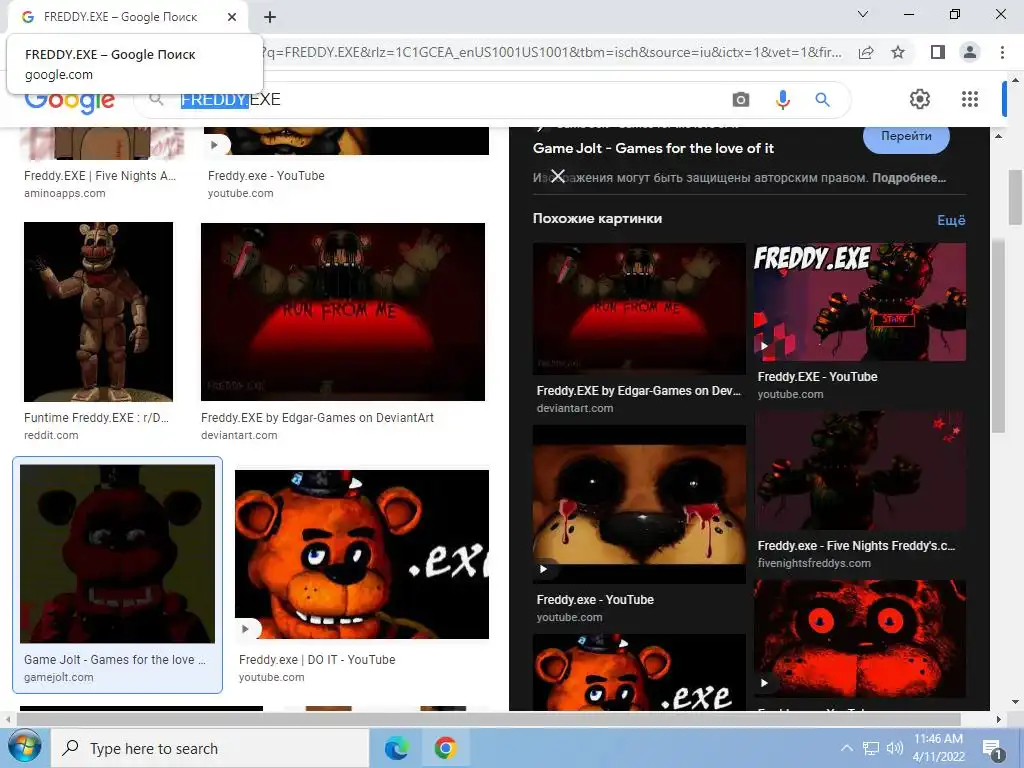Click horizontal scrollbar right arrow
The height and width of the screenshot is (768, 1024).
click(998, 720)
